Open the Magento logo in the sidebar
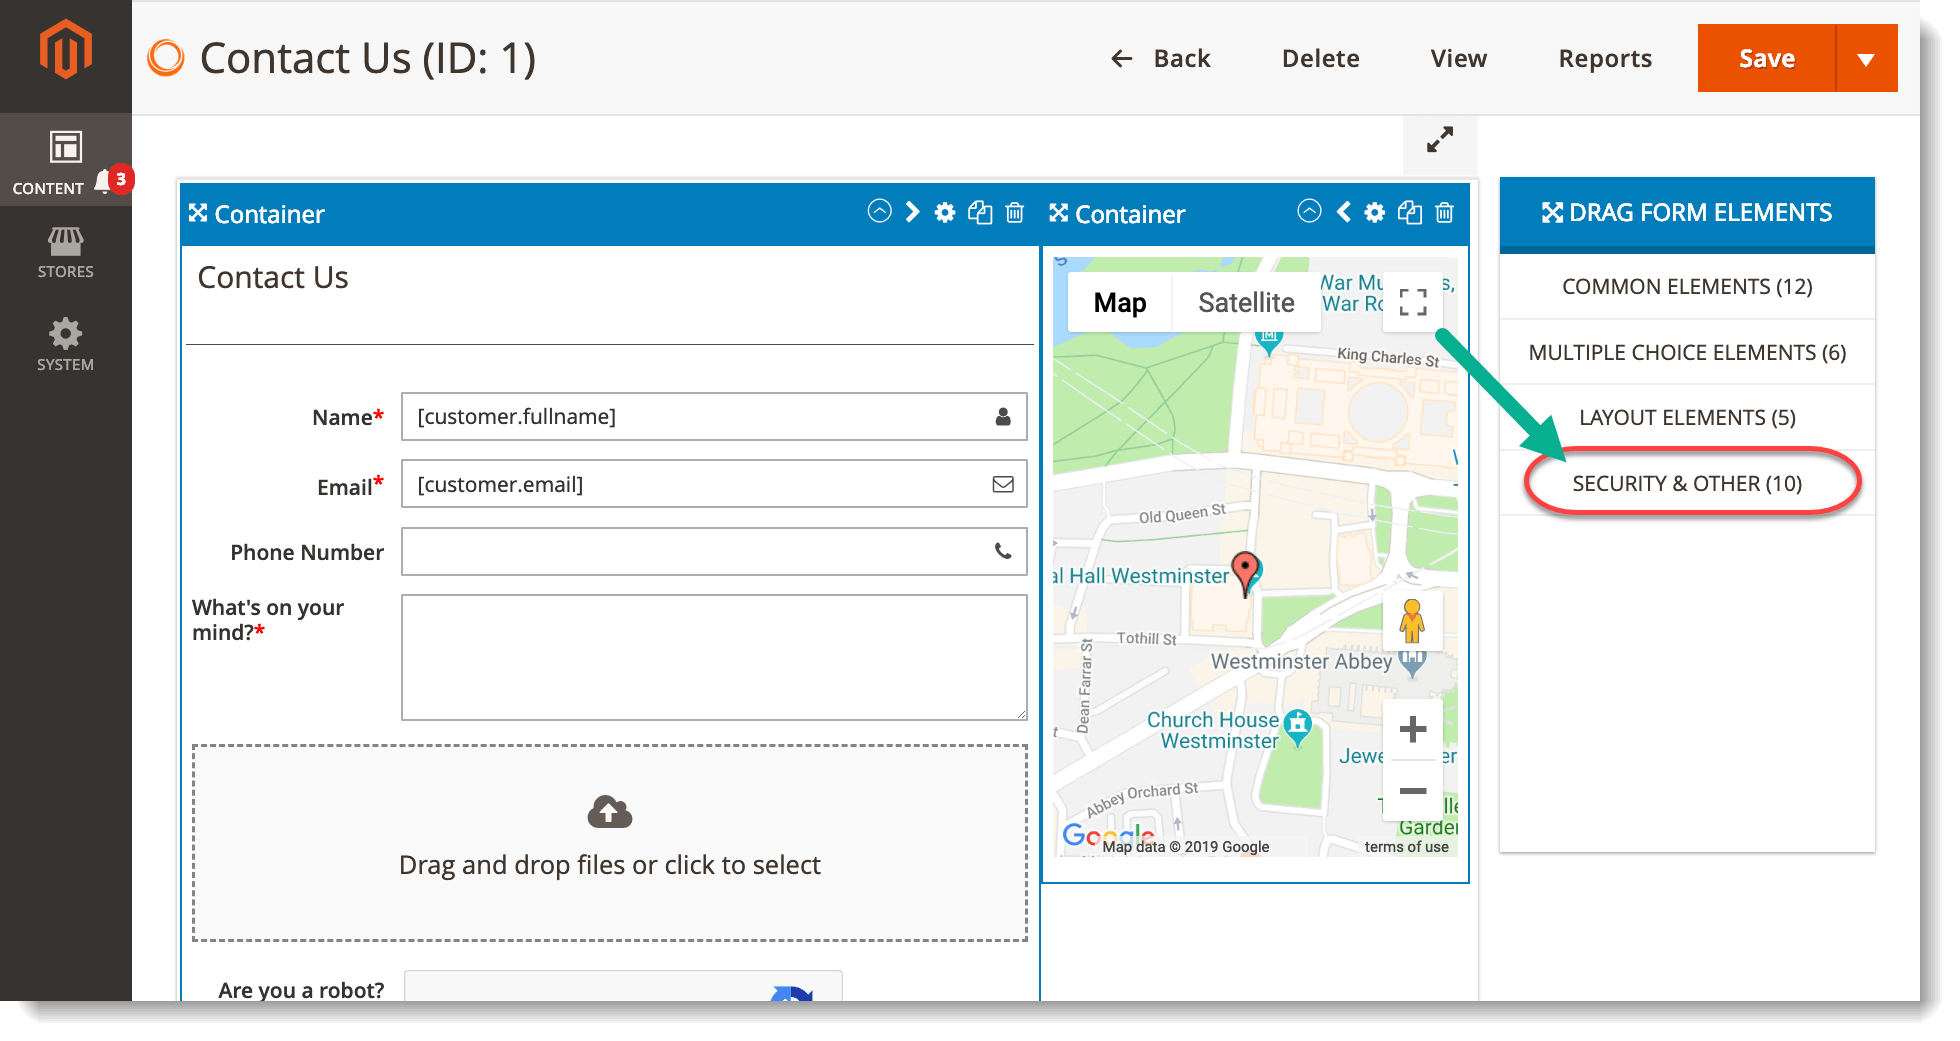This screenshot has width=1960, height=1041. (x=65, y=46)
